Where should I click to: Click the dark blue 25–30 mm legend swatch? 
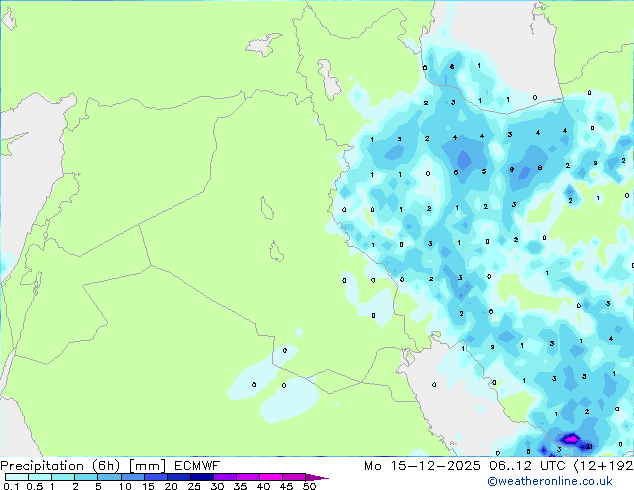(x=201, y=477)
